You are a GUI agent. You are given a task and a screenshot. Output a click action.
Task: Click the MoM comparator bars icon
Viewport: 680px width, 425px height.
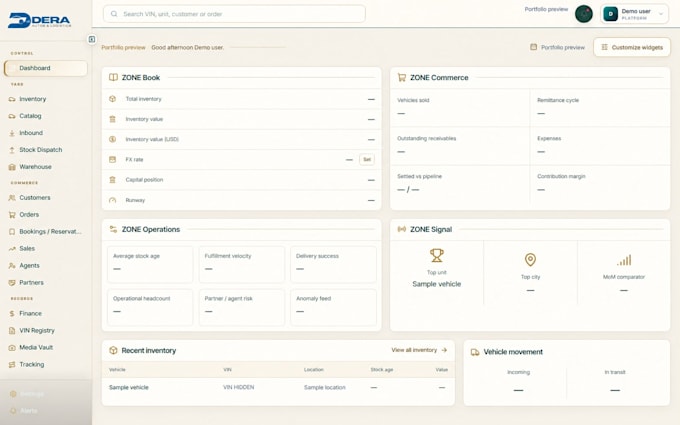[624, 260]
